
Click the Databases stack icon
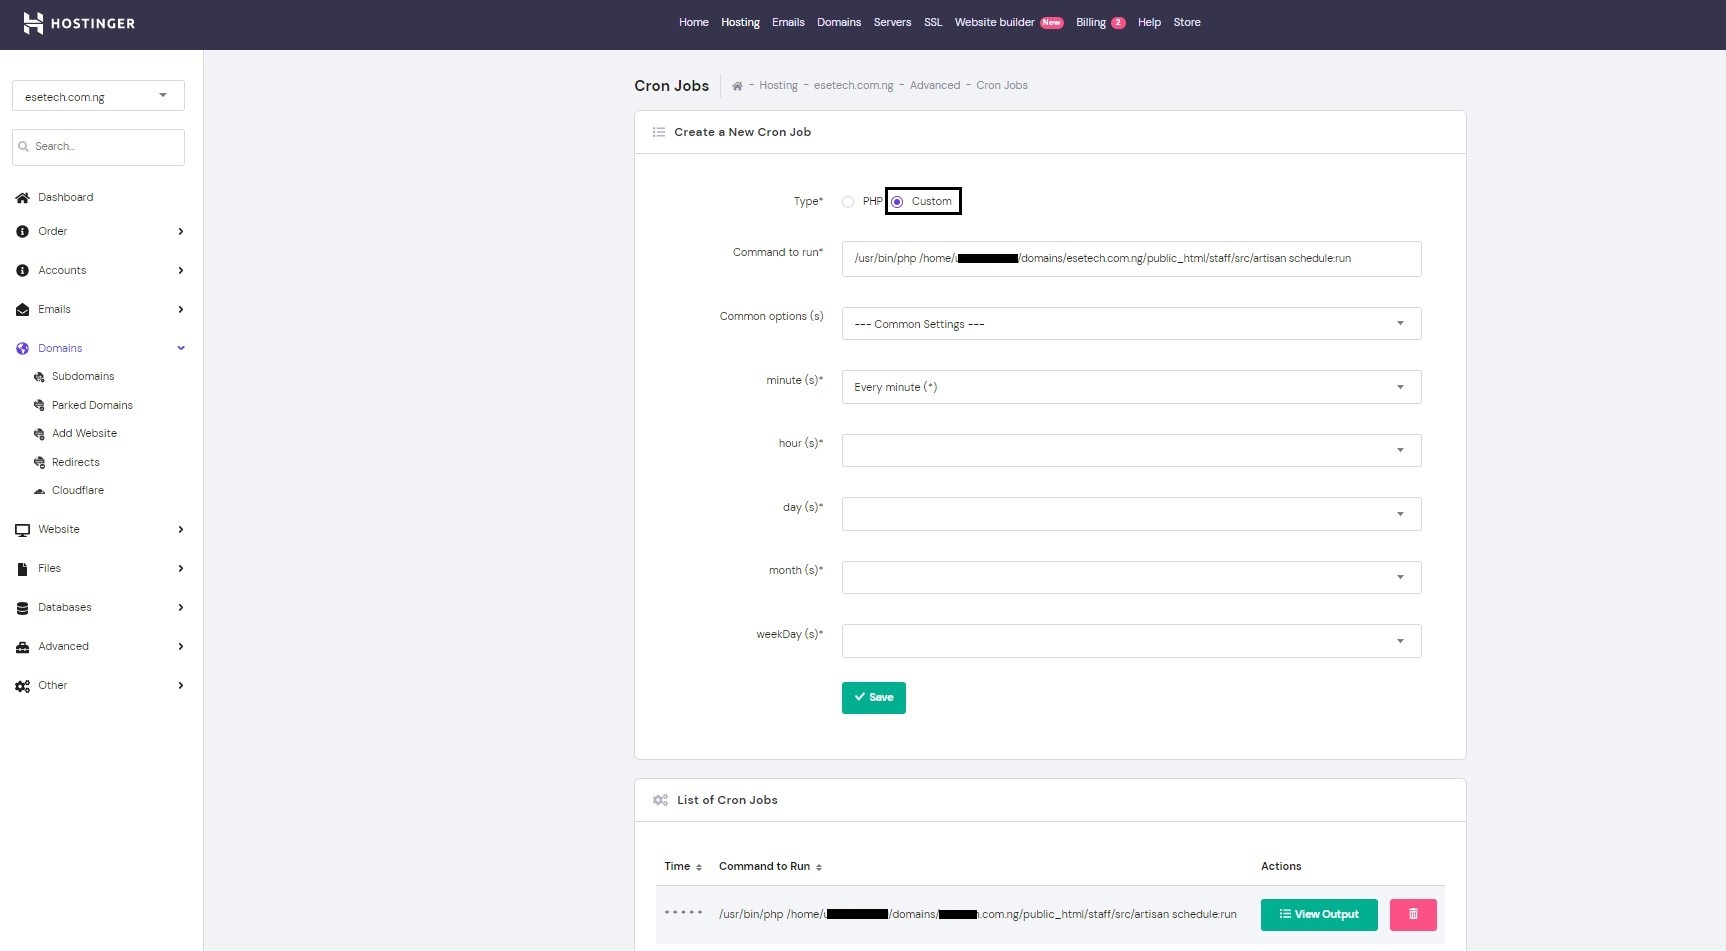[x=22, y=608]
